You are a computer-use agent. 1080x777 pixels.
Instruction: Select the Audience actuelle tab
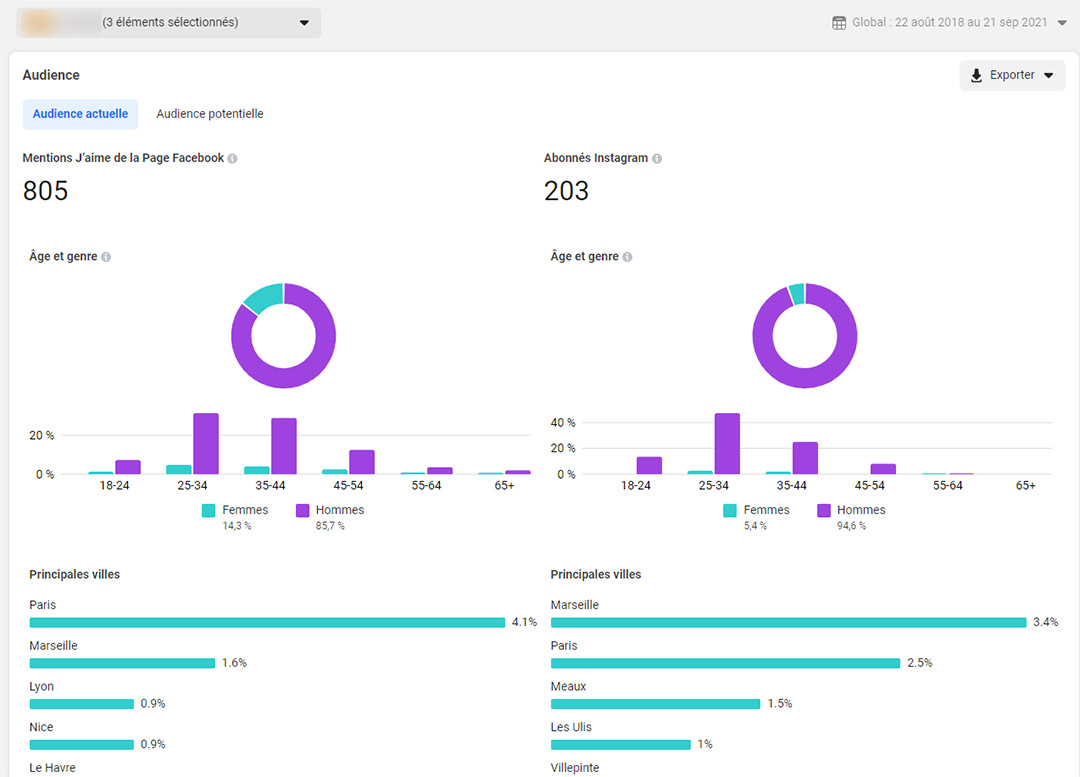[80, 114]
